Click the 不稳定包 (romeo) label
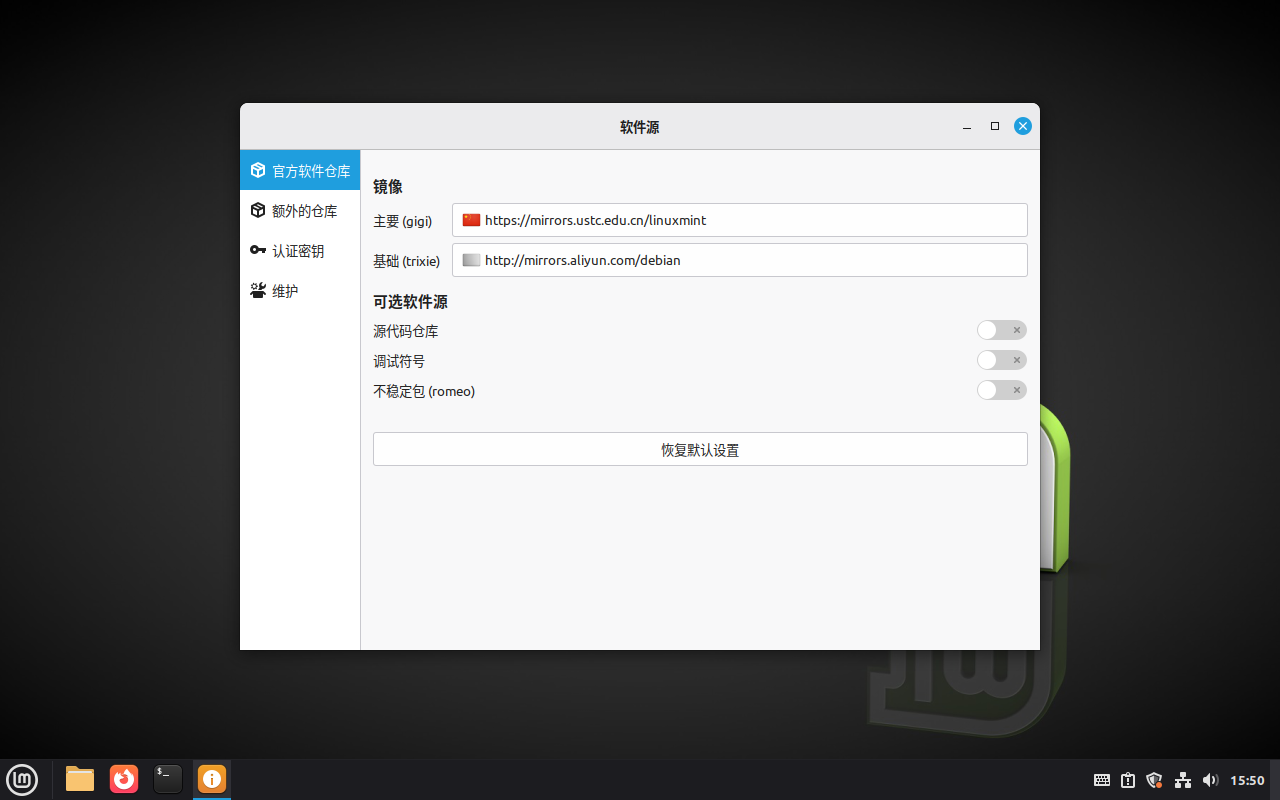1280x800 pixels. [x=424, y=391]
